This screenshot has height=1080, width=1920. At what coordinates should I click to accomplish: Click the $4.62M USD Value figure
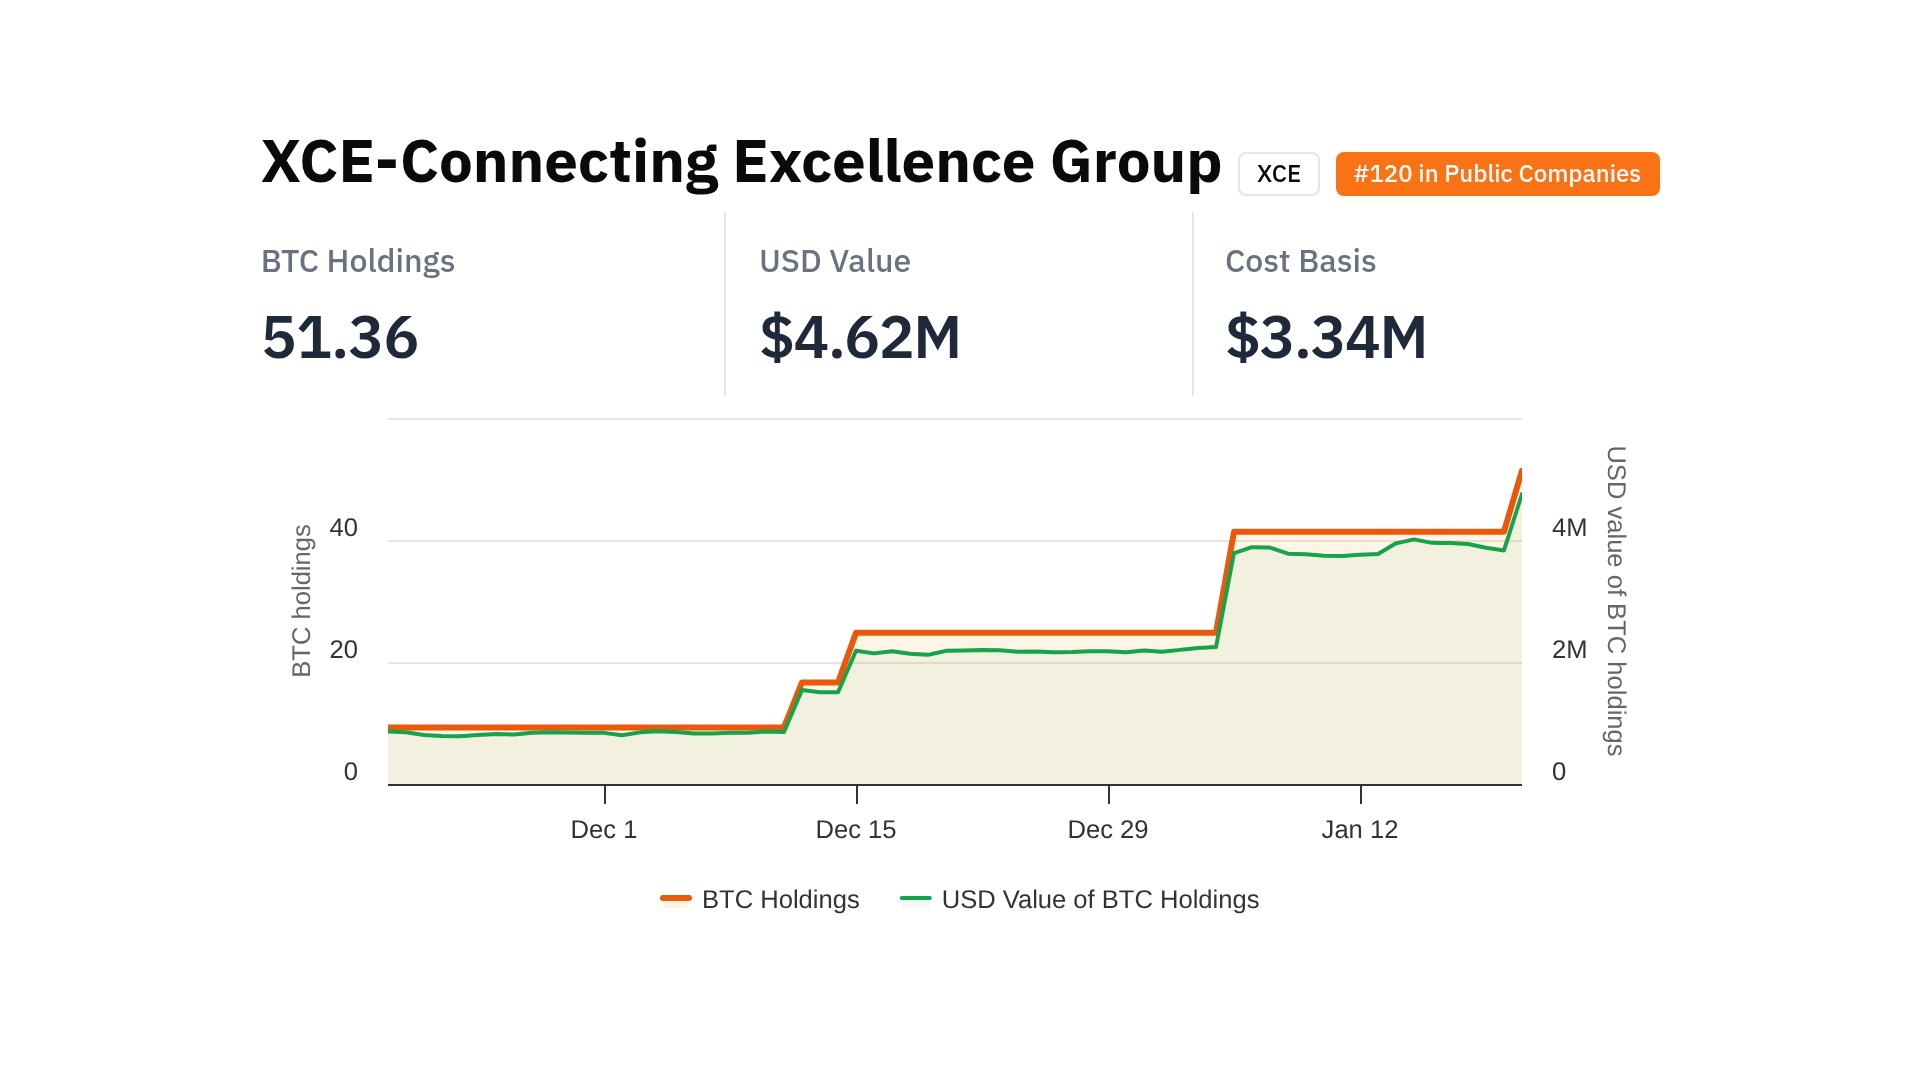point(860,337)
